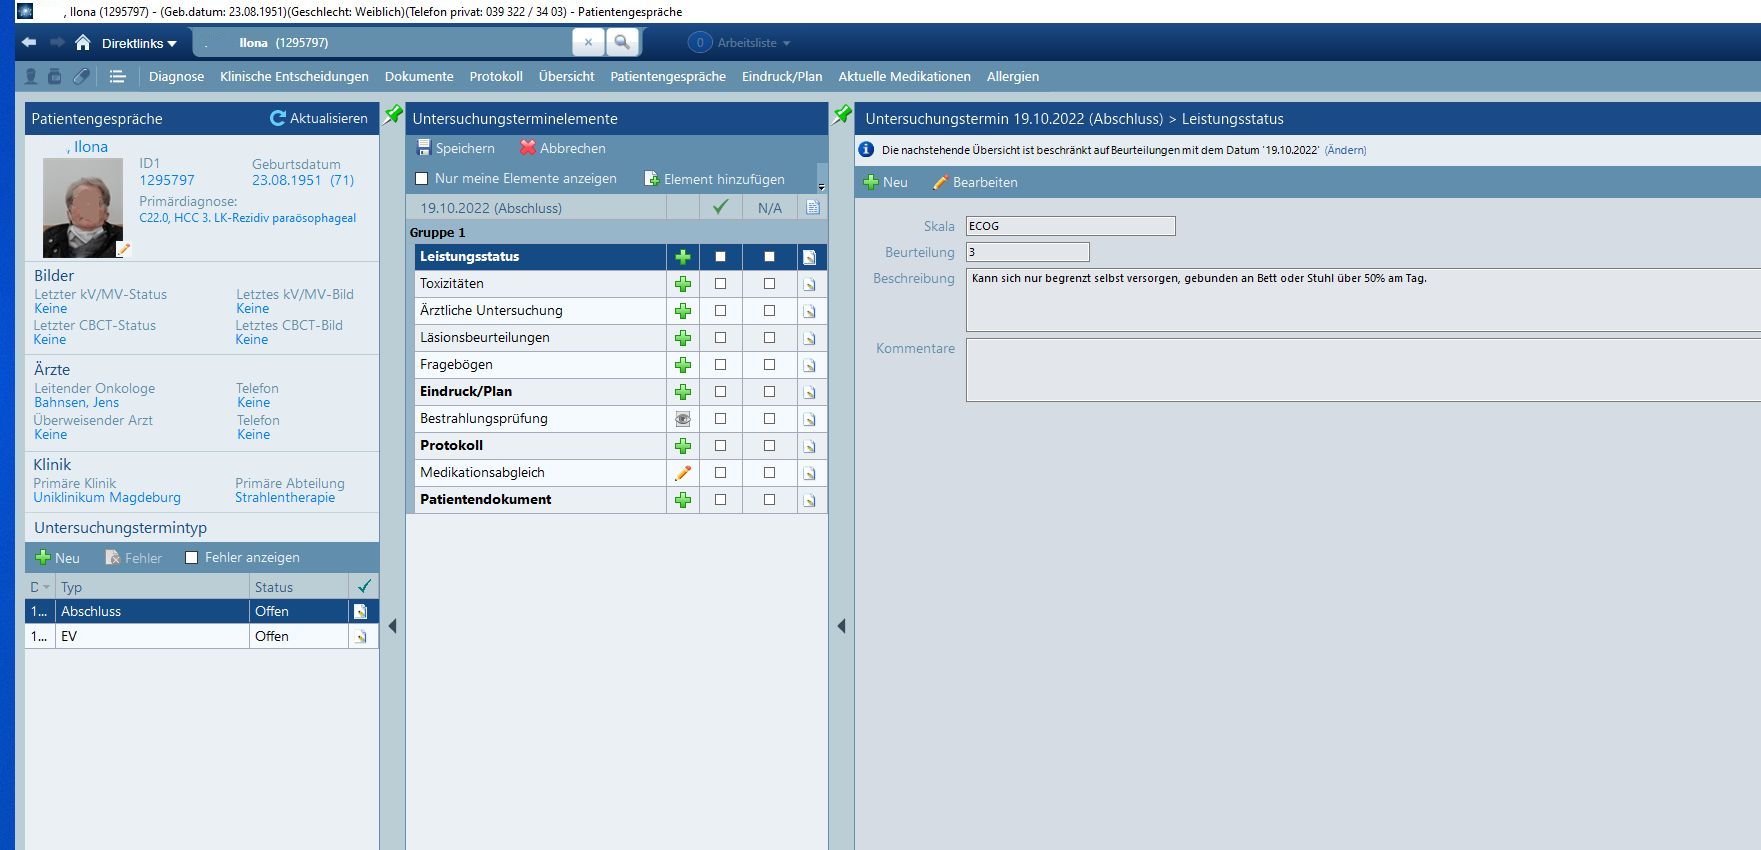
Task: Open the Aktuelle Medikationen menu
Action: point(904,77)
